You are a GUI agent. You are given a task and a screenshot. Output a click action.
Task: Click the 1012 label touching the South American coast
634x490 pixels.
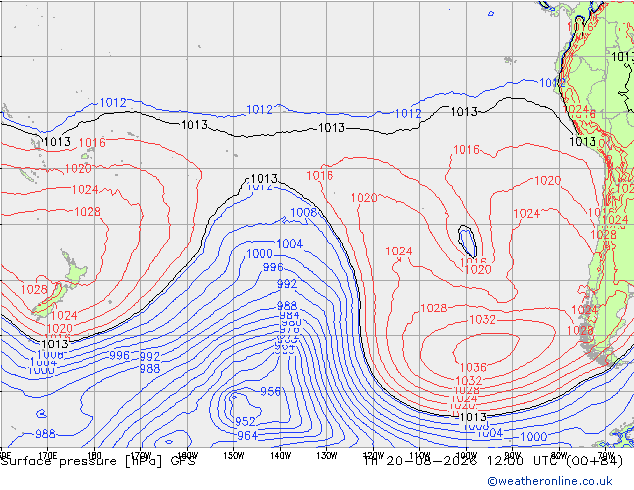click(x=552, y=82)
